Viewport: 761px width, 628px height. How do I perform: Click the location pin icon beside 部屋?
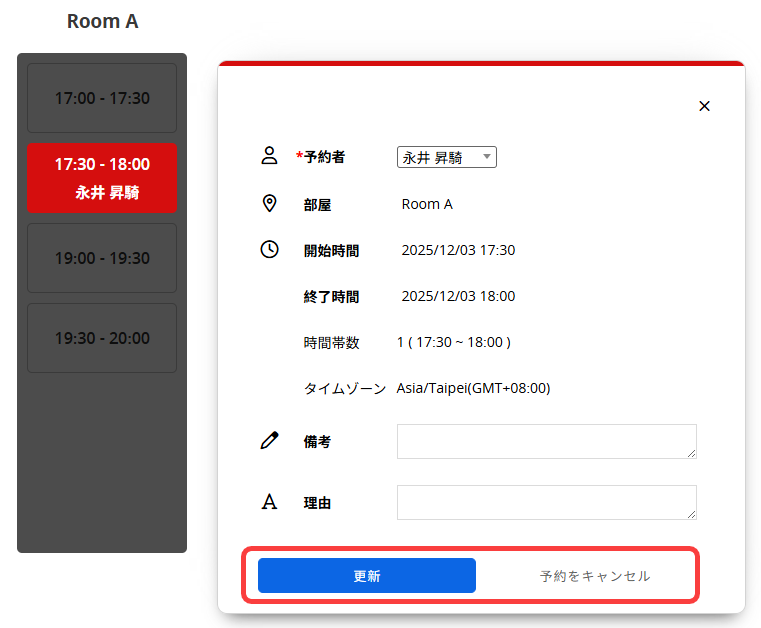pyautogui.click(x=269, y=204)
